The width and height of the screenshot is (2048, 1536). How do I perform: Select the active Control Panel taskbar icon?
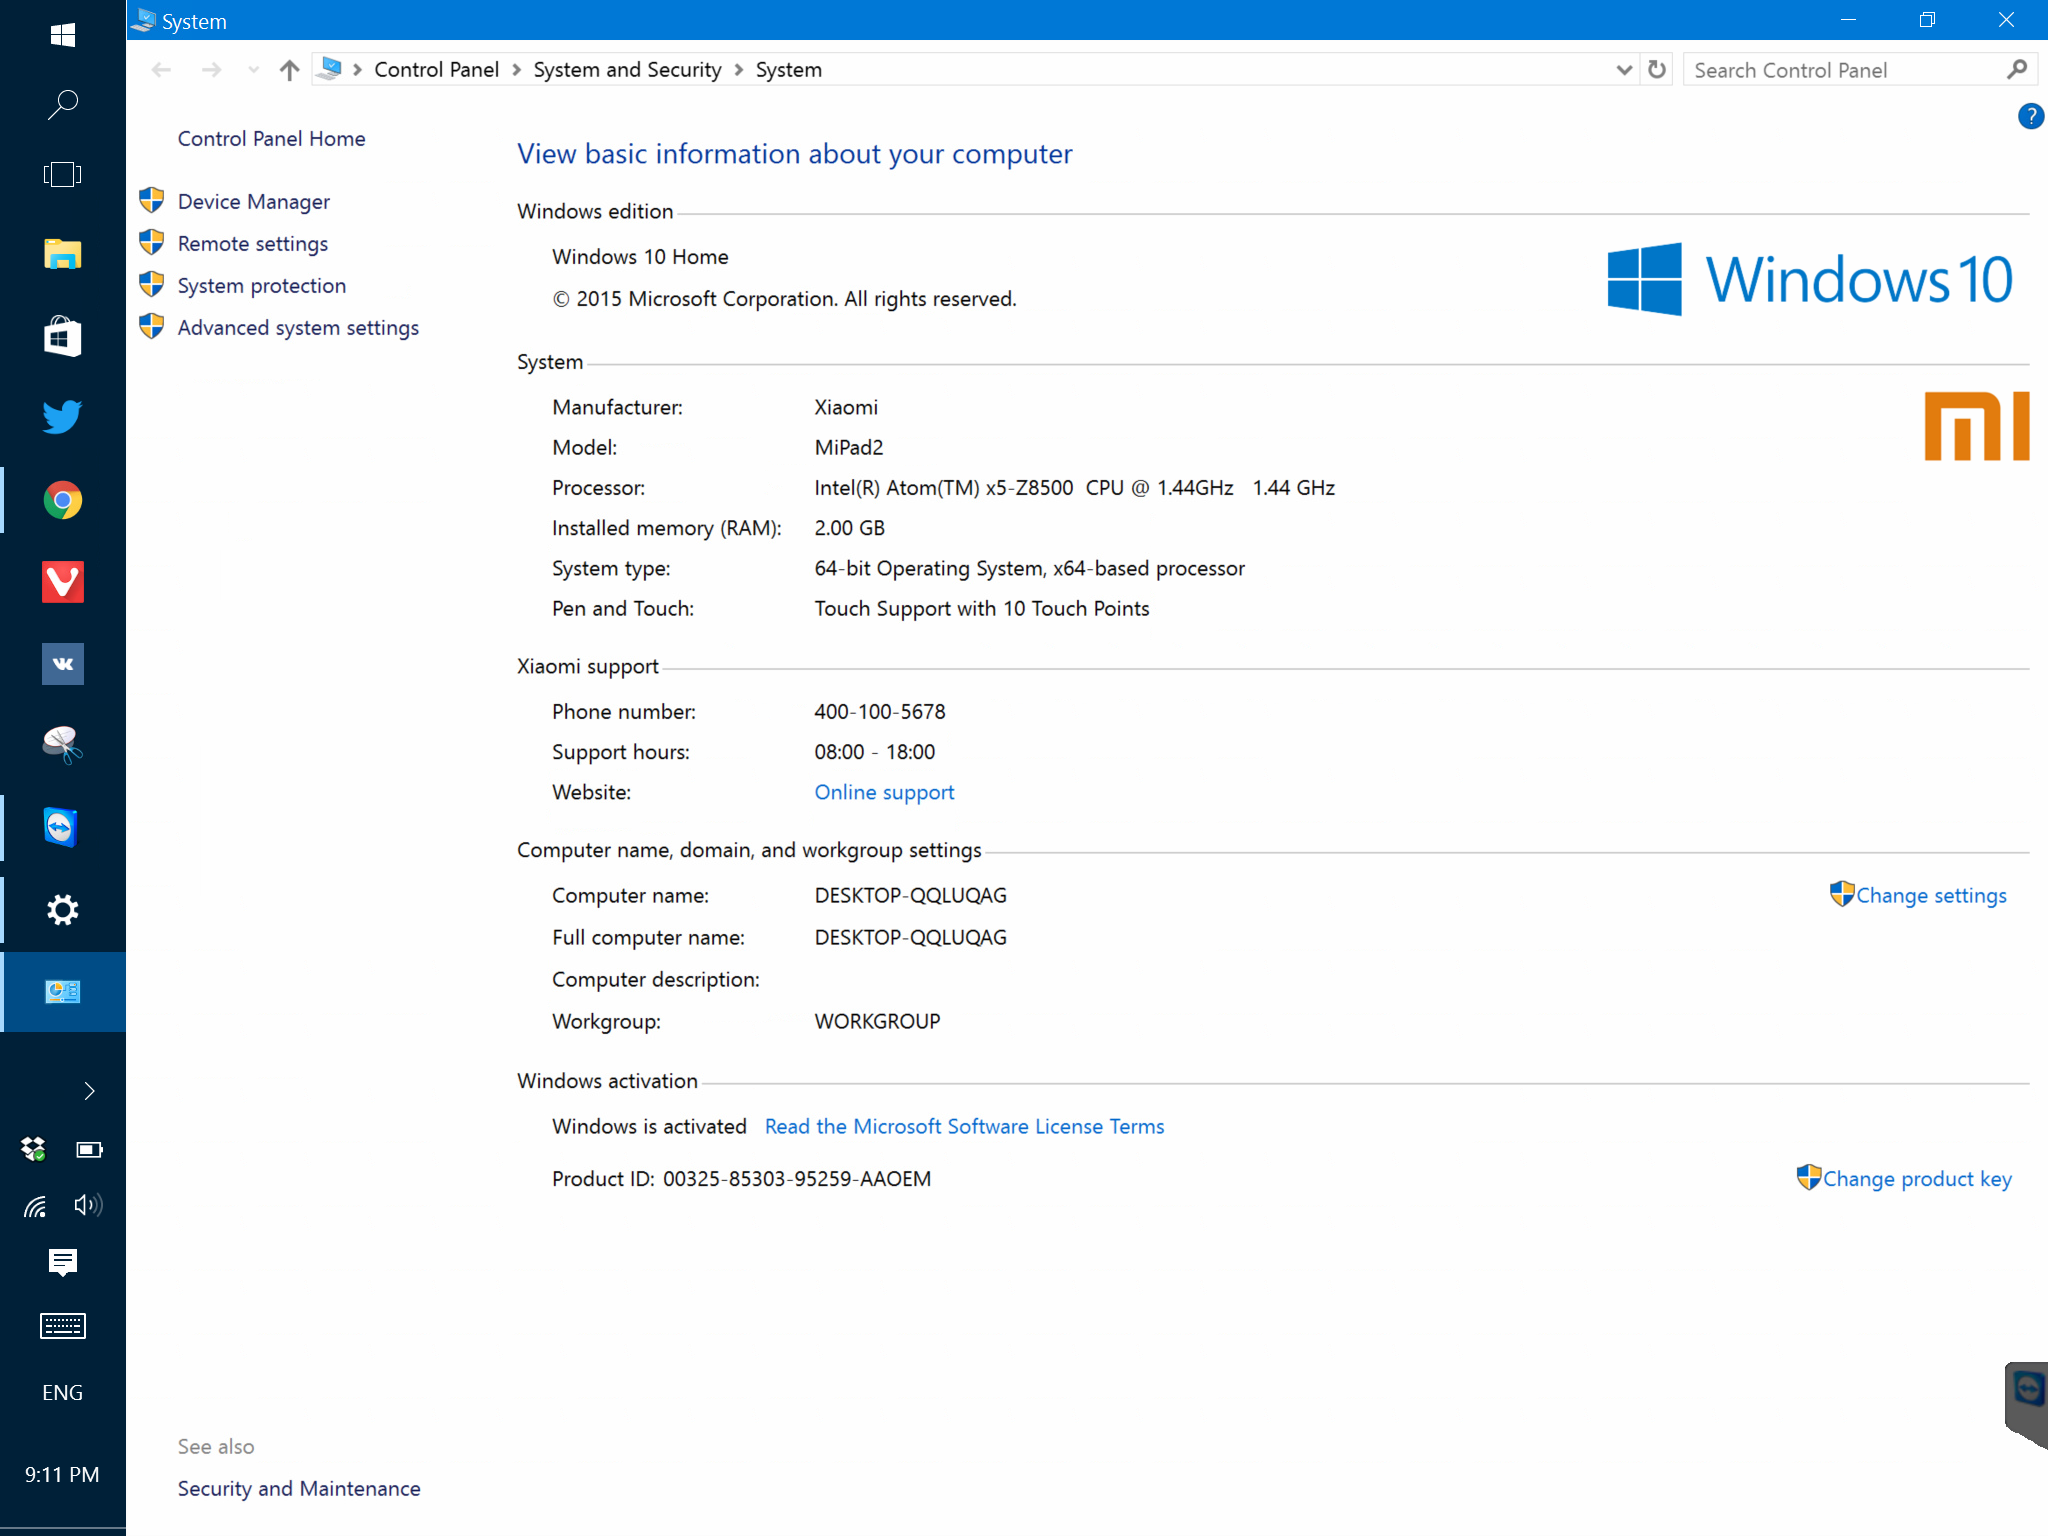pos(63,991)
